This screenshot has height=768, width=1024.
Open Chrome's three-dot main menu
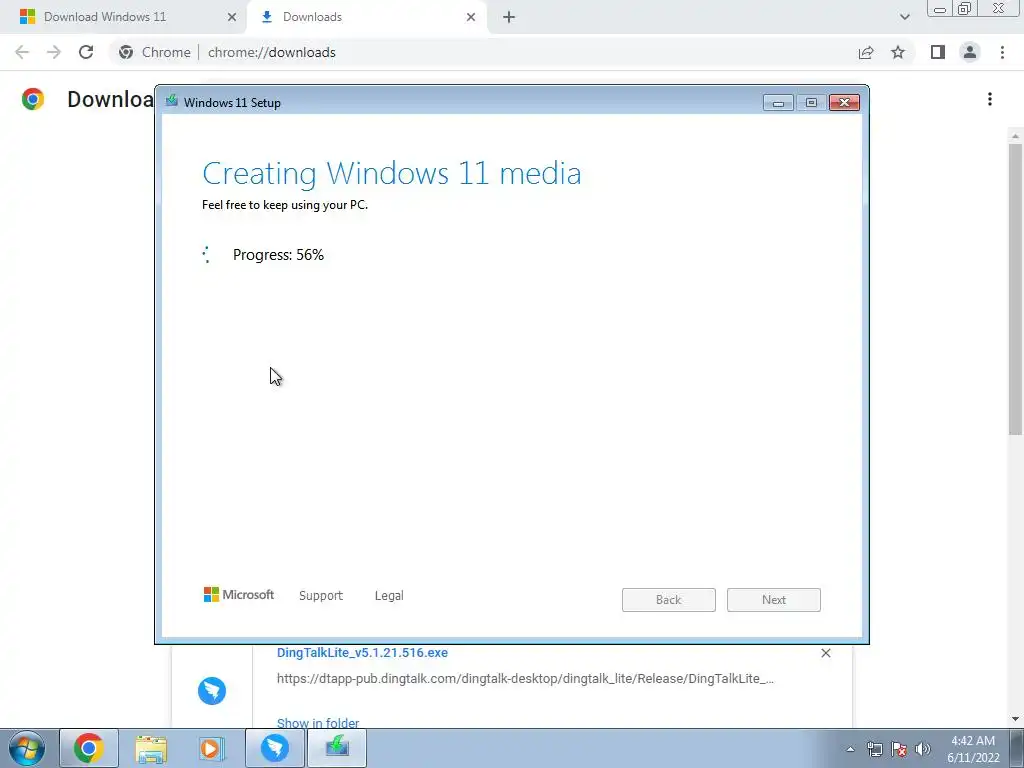click(1002, 52)
